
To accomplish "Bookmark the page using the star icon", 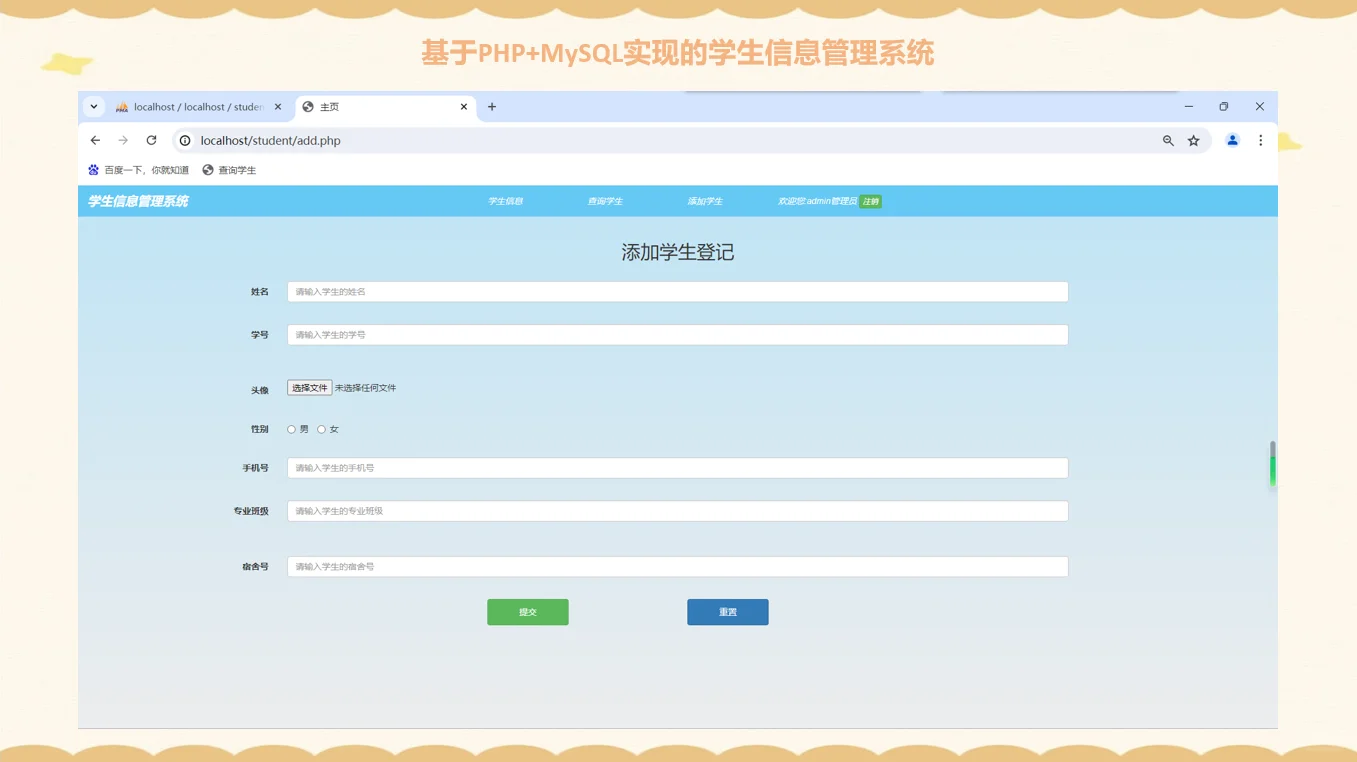I will click(1194, 140).
